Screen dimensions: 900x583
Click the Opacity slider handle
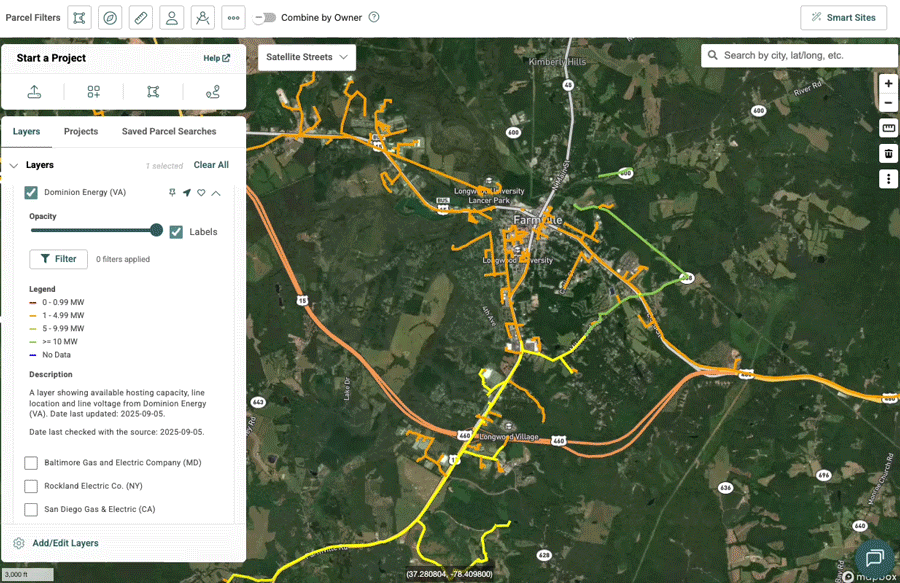156,230
